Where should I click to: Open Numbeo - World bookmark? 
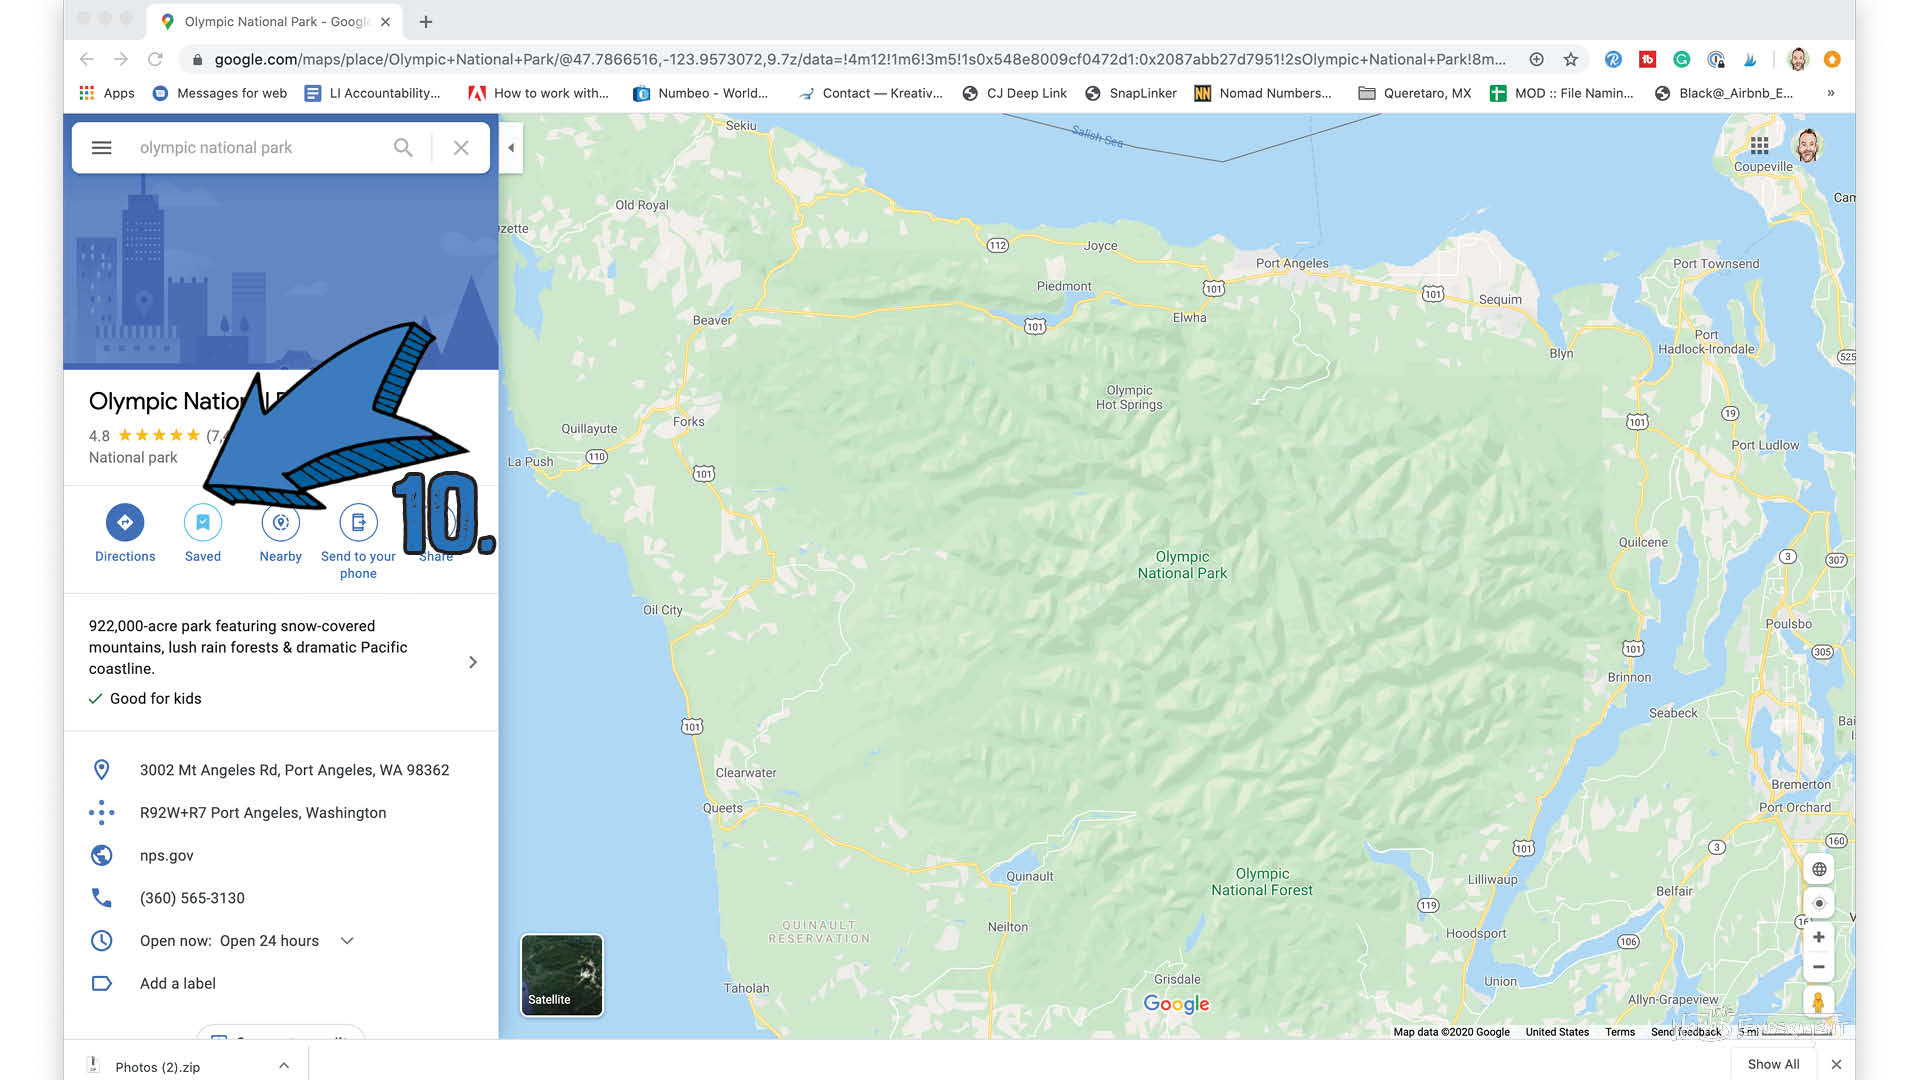tap(701, 93)
